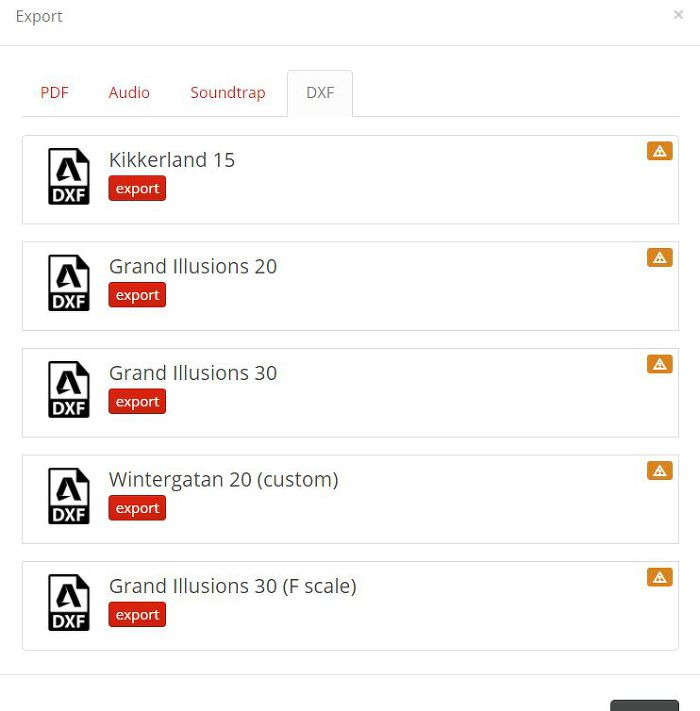The image size is (700, 711).
Task: Open the warning badge for Wintergatan 20 (custom)
Action: 660,471
